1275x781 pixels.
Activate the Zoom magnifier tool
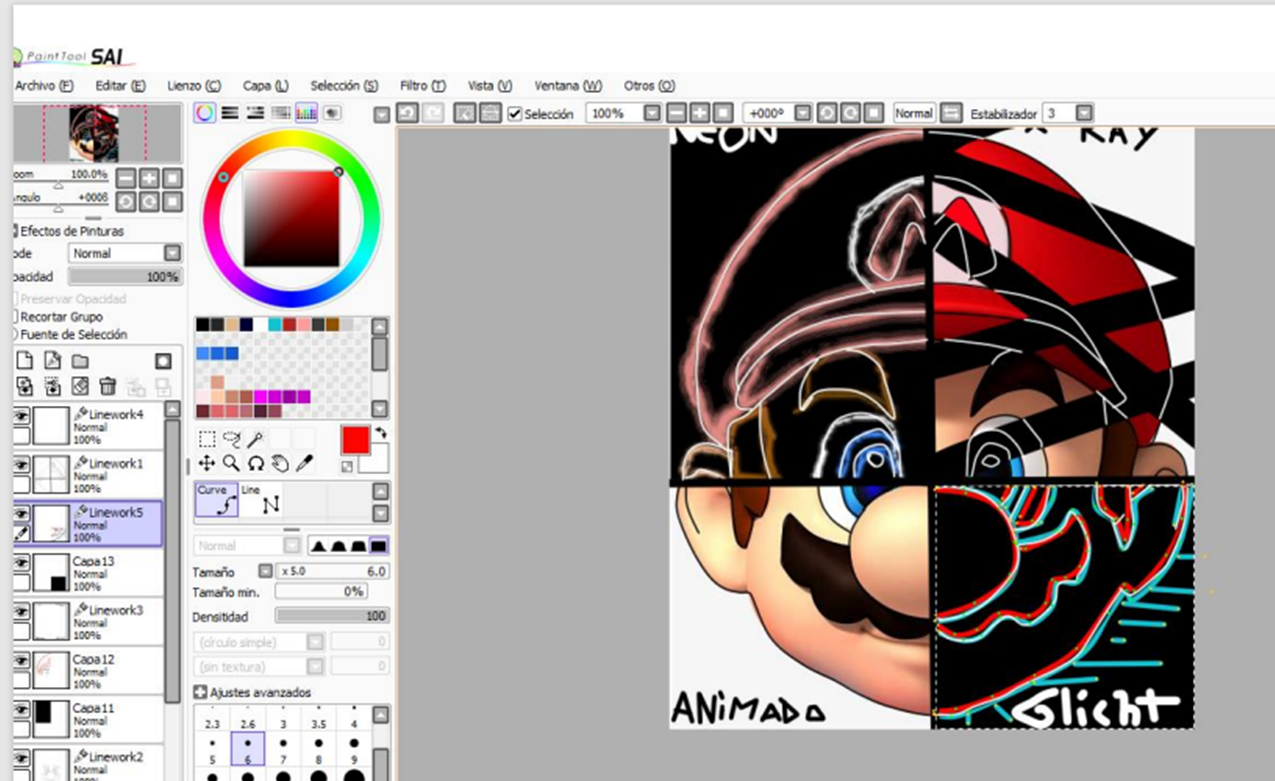[232, 463]
